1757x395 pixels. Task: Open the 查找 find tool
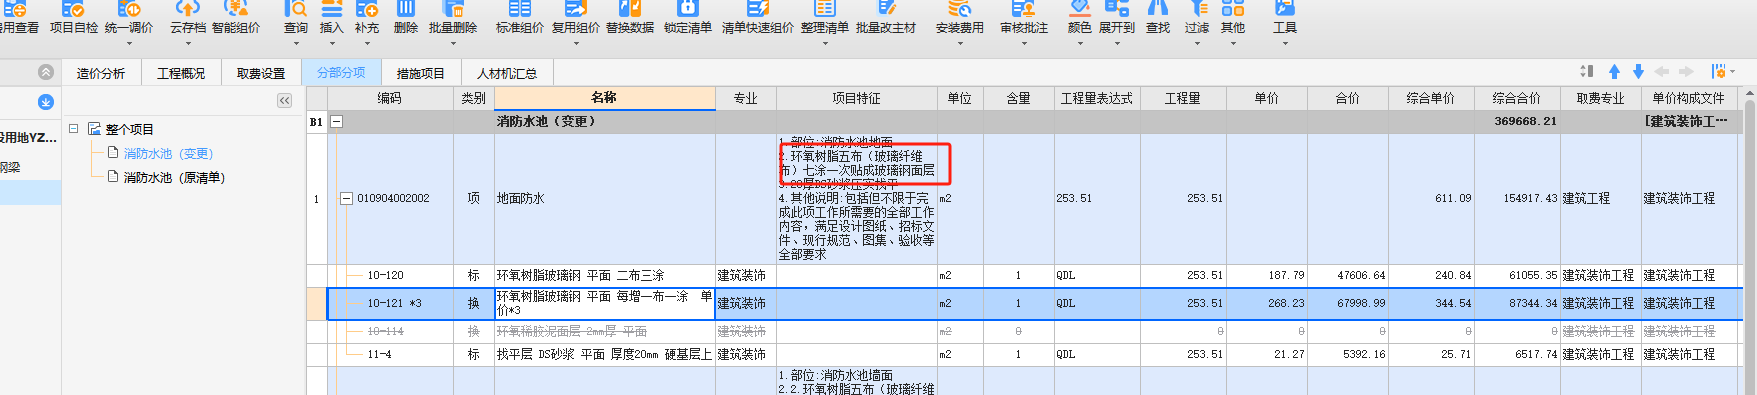click(x=1157, y=18)
